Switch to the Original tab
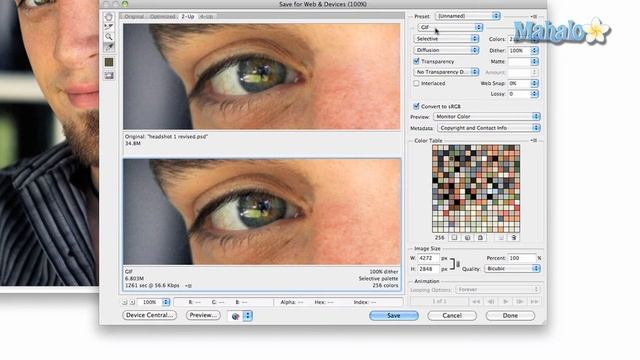Screen dimensions: 640x360 pos(134,16)
